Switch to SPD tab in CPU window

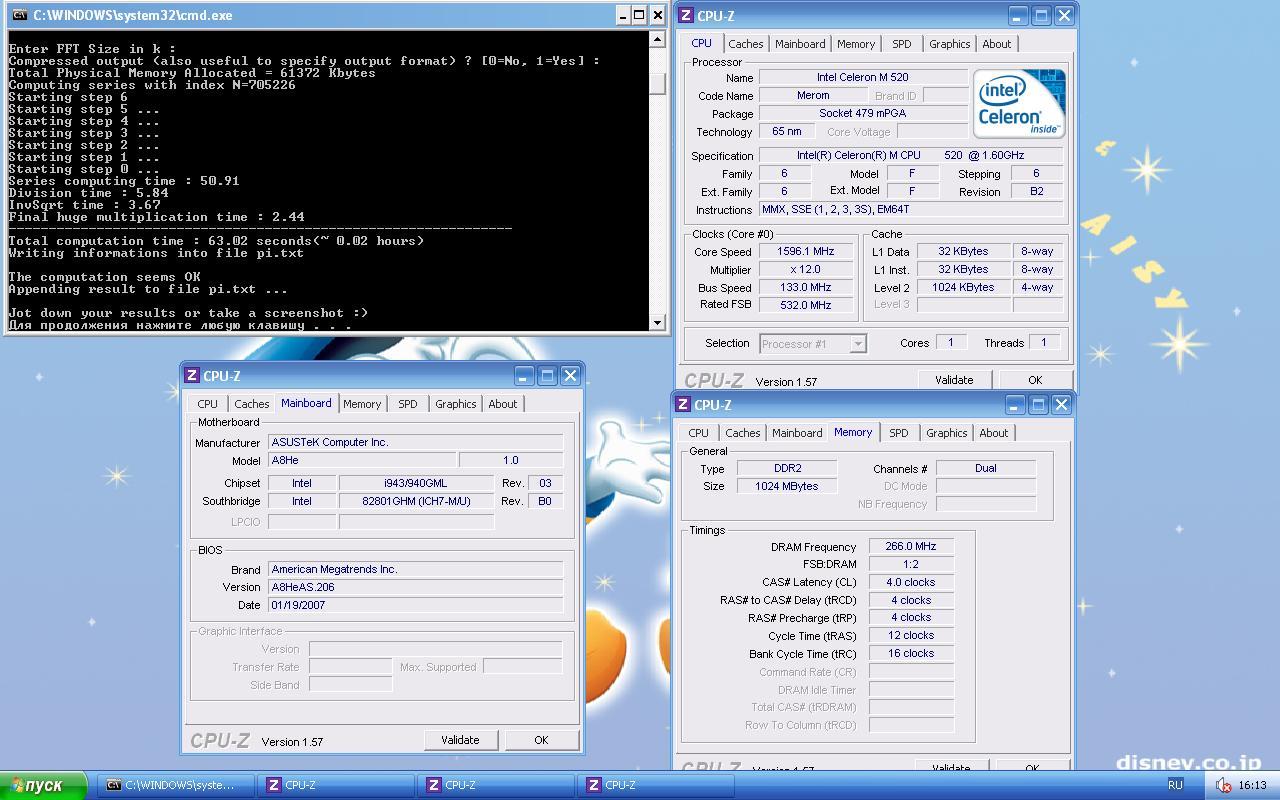point(902,44)
